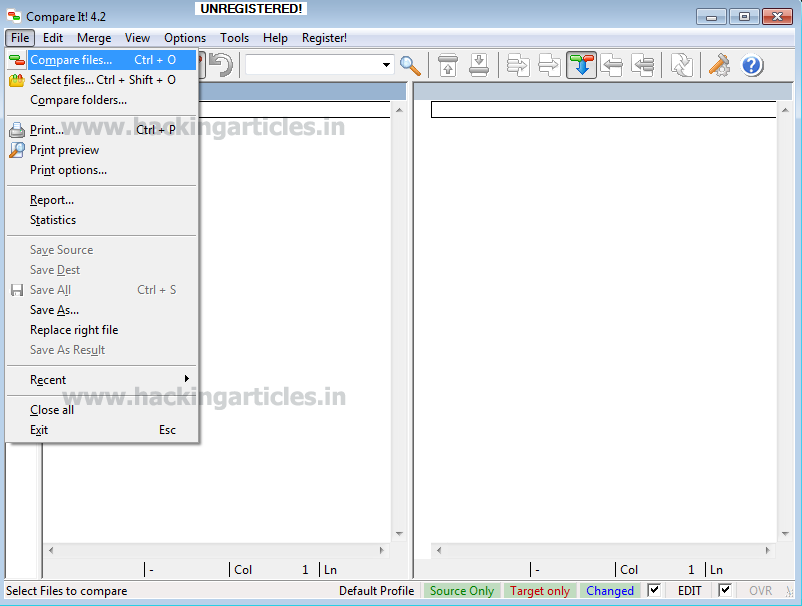Jump to next difference with down-arrow icon
The width and height of the screenshot is (802, 606).
[x=479, y=65]
